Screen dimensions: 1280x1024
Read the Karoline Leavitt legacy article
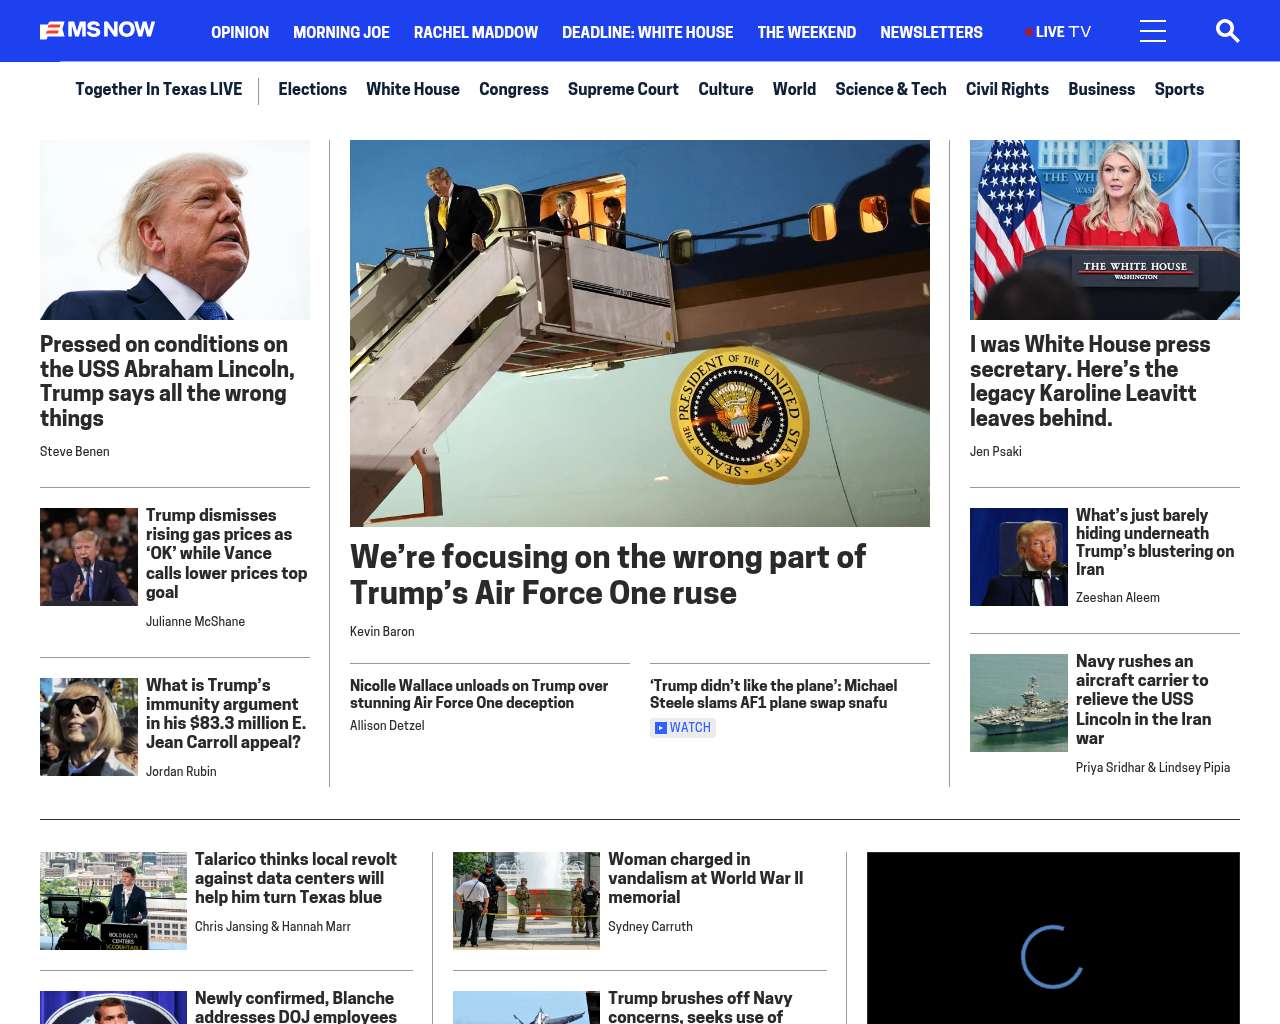tap(1090, 381)
